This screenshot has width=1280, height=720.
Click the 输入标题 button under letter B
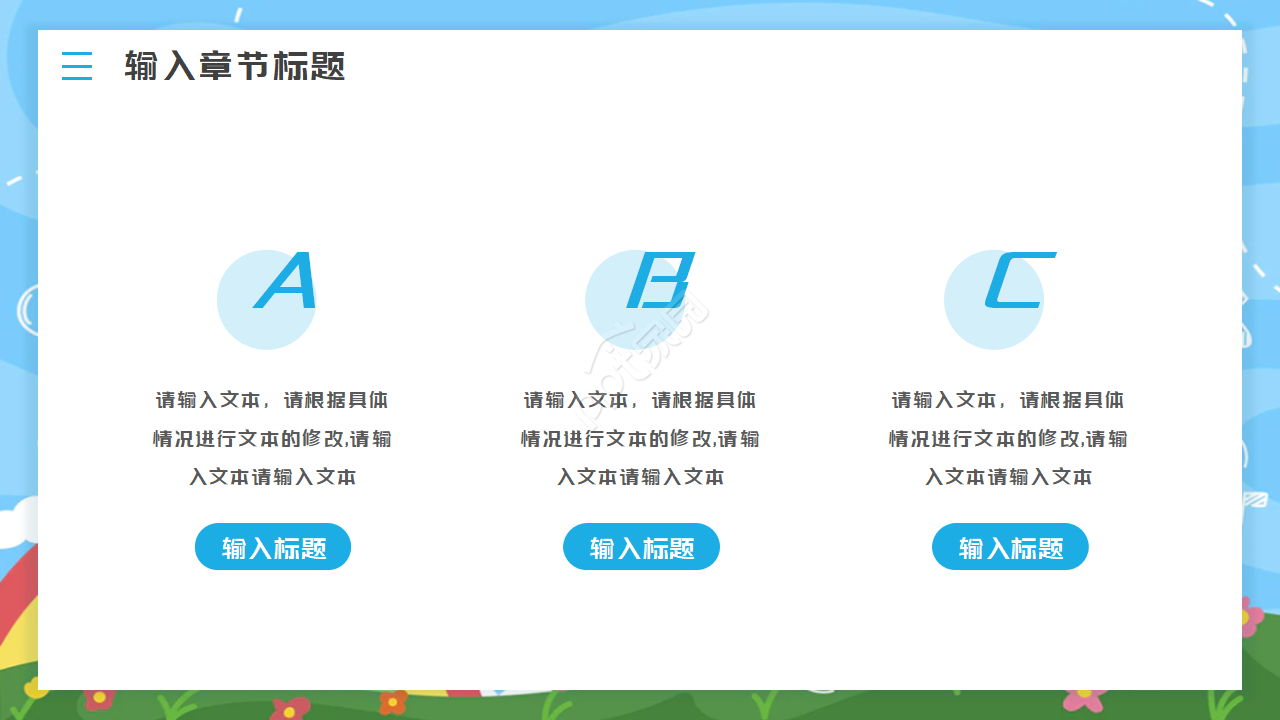coord(641,547)
